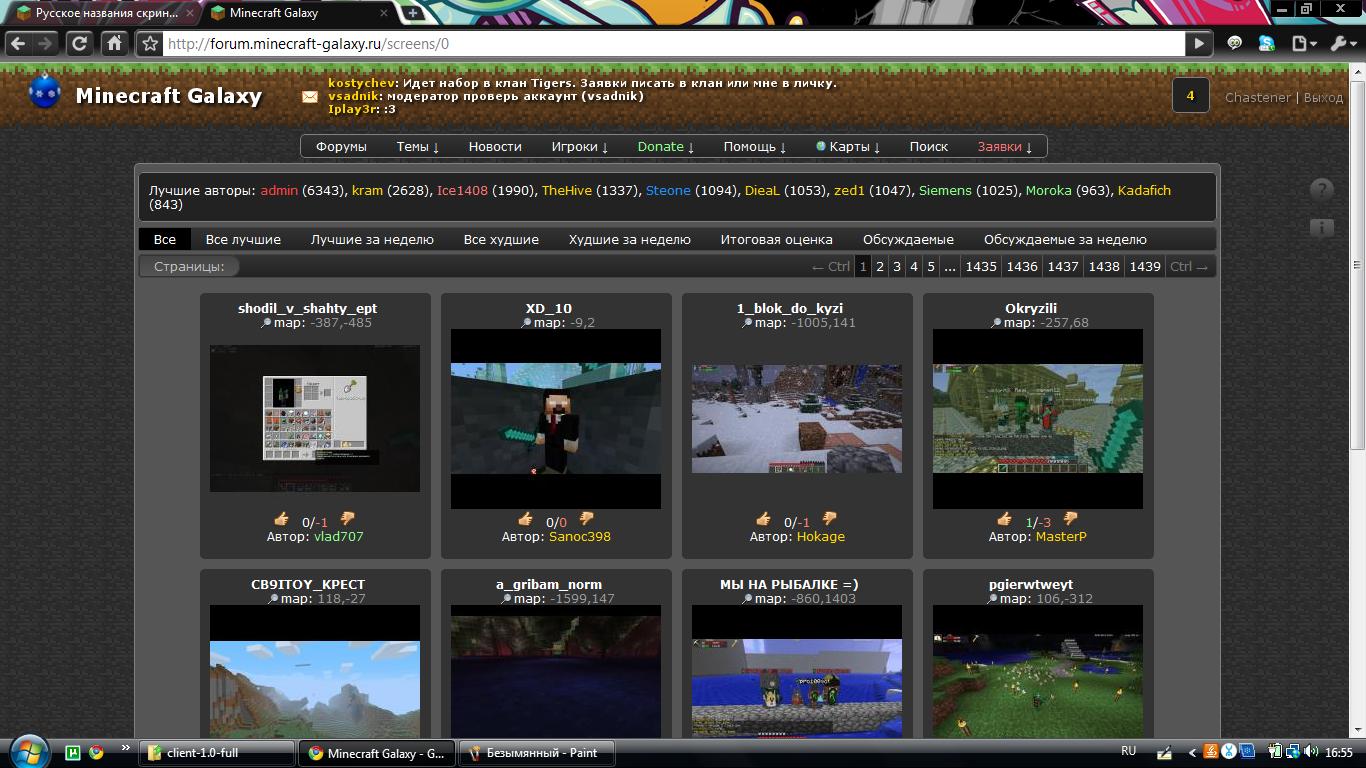
Task: Open the notifications counter showing 4
Action: coord(1190,96)
